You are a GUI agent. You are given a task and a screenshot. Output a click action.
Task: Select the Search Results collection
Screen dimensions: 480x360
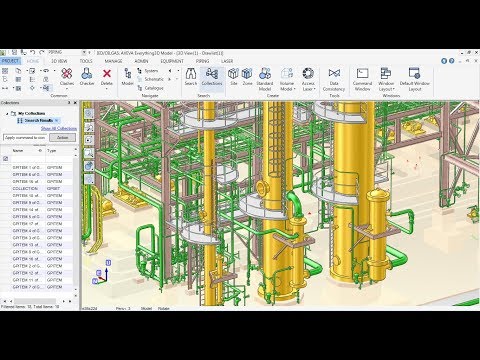[39, 120]
